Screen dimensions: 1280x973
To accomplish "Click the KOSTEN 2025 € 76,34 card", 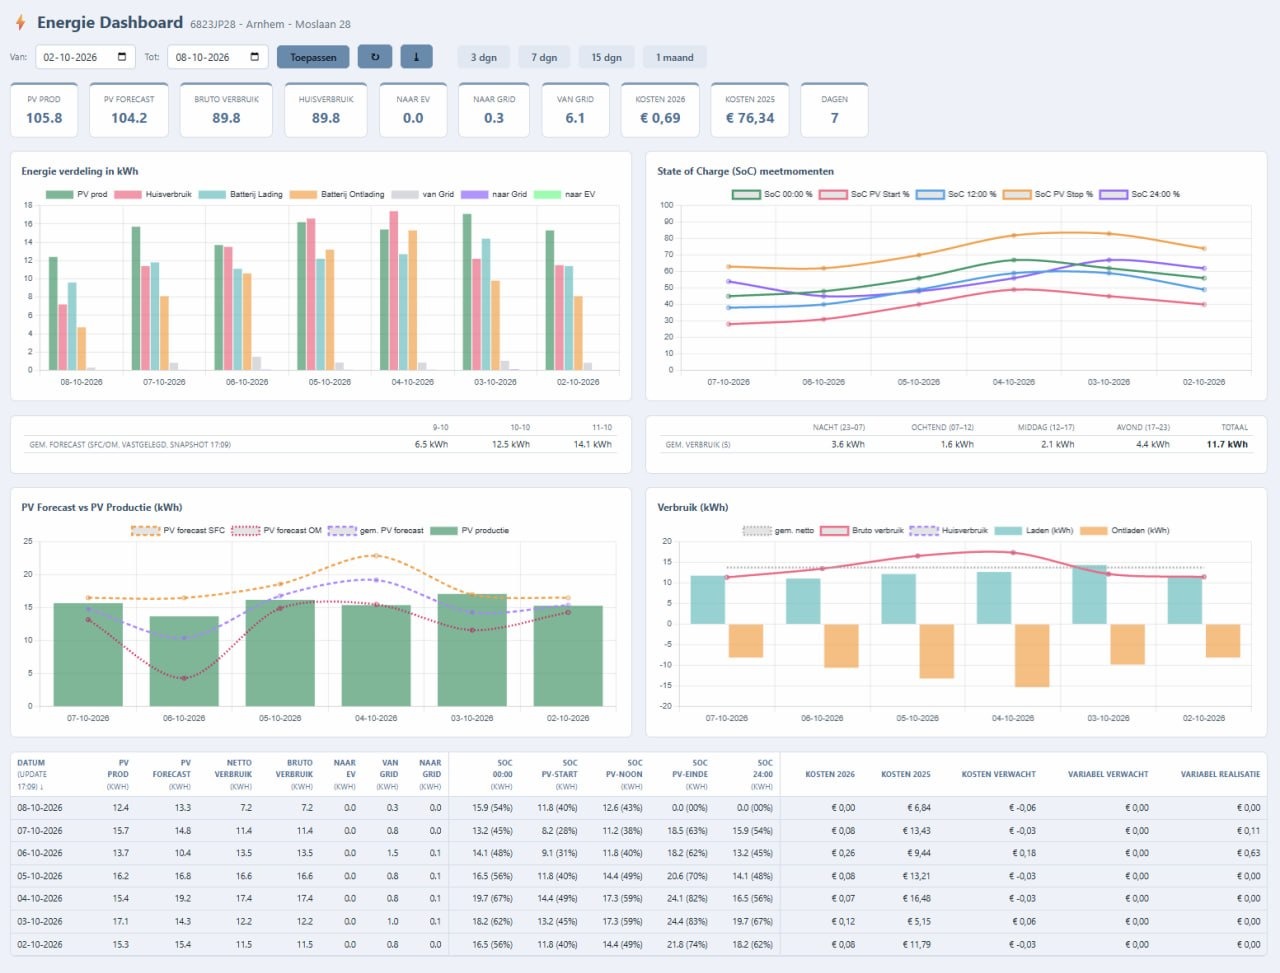I will pyautogui.click(x=750, y=110).
